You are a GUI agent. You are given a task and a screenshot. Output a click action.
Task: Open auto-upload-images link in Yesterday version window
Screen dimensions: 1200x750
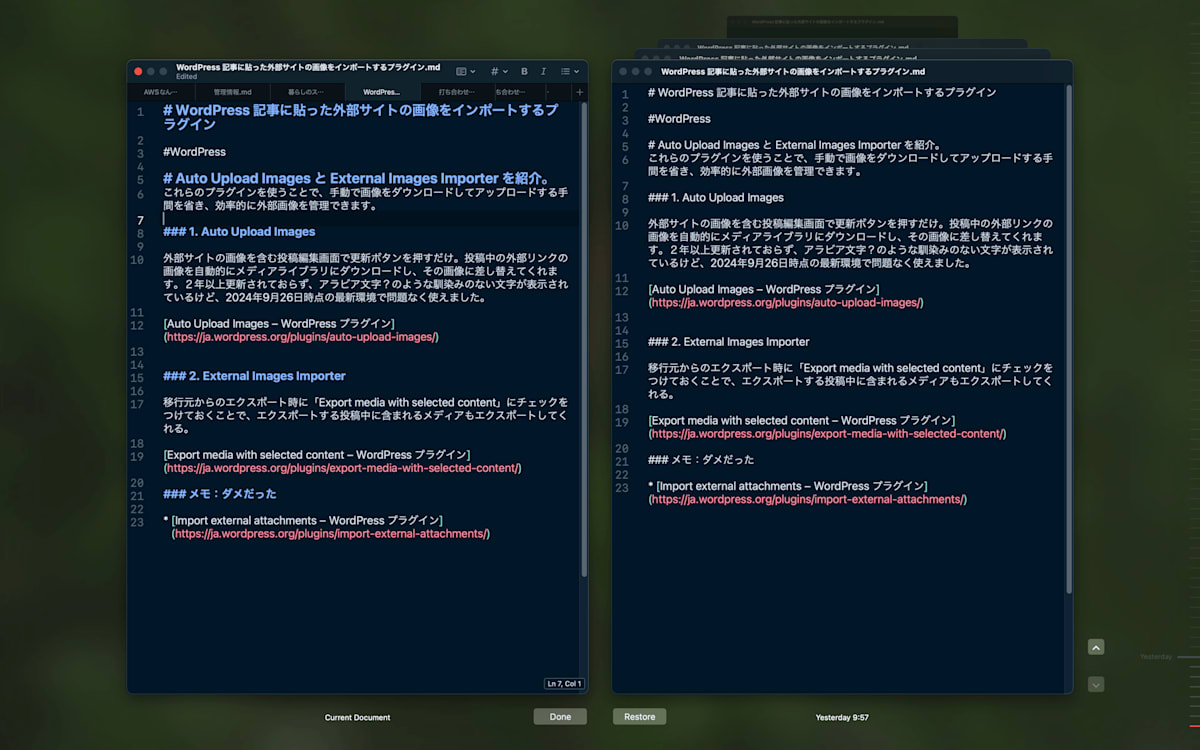click(x=786, y=302)
